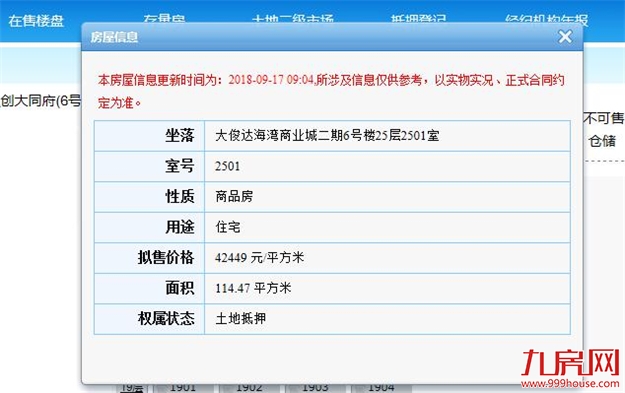This screenshot has height=393, width=625.
Task: Click the 室号 label cell
Action: tap(149, 166)
